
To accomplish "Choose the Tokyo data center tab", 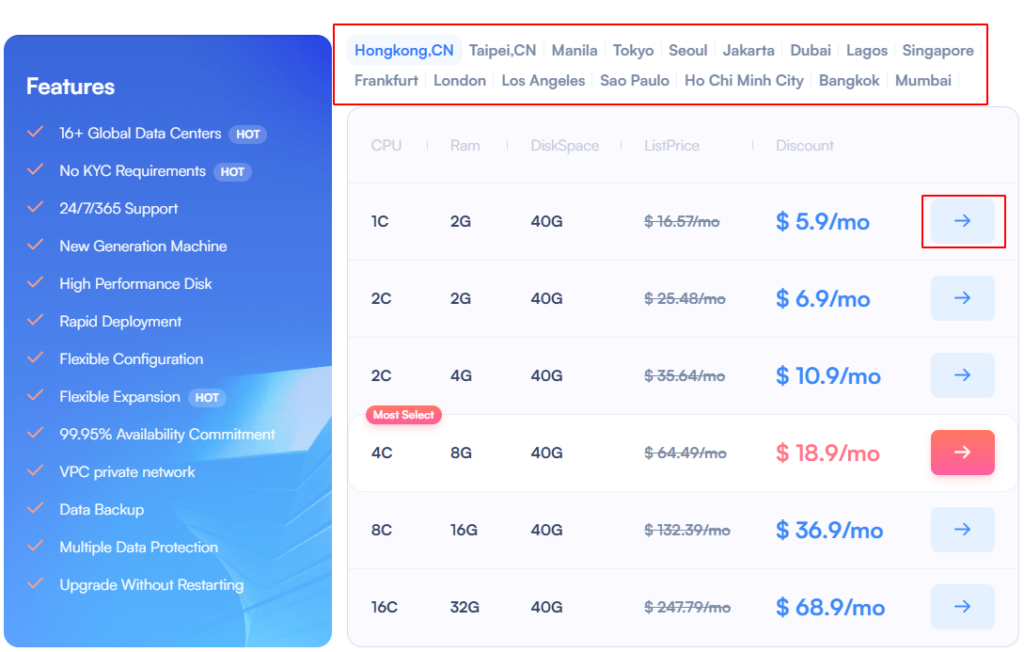I will [x=633, y=50].
